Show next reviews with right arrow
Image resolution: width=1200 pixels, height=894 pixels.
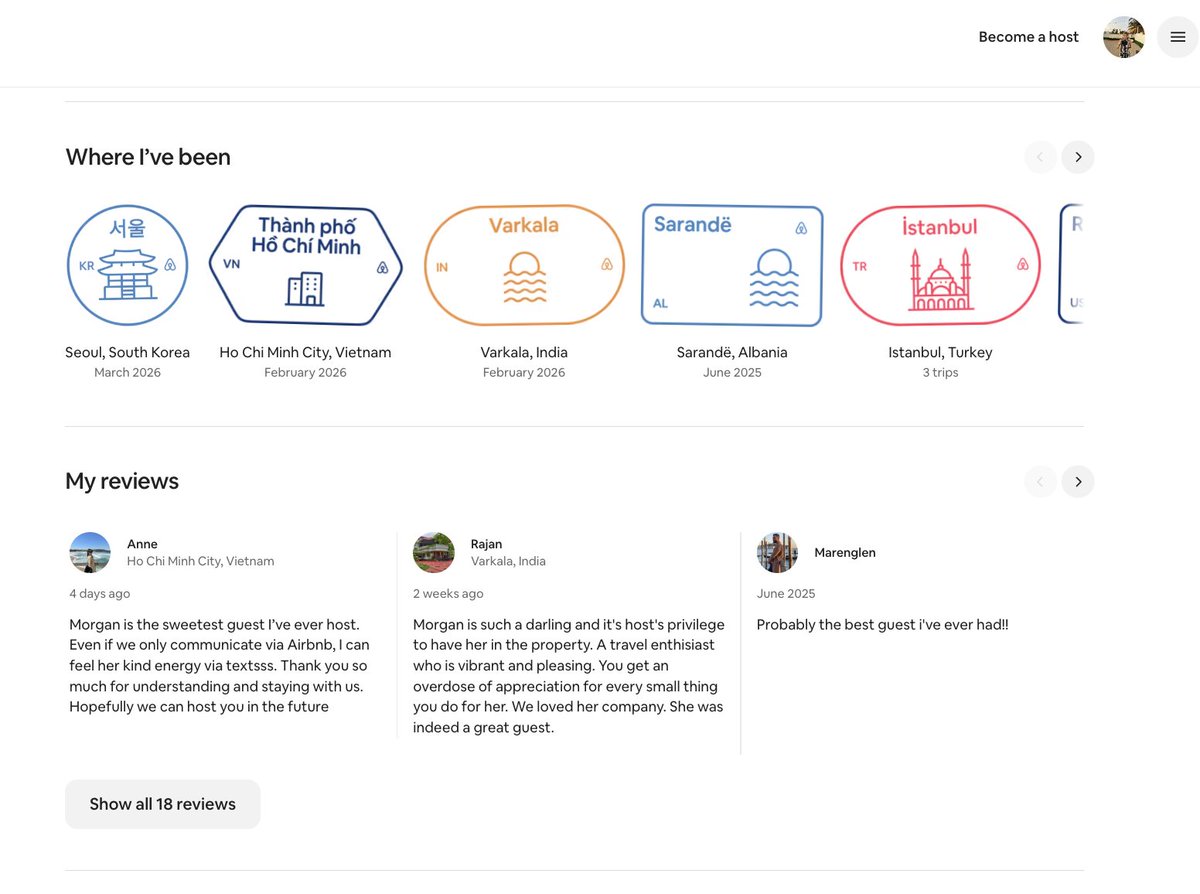[1078, 482]
